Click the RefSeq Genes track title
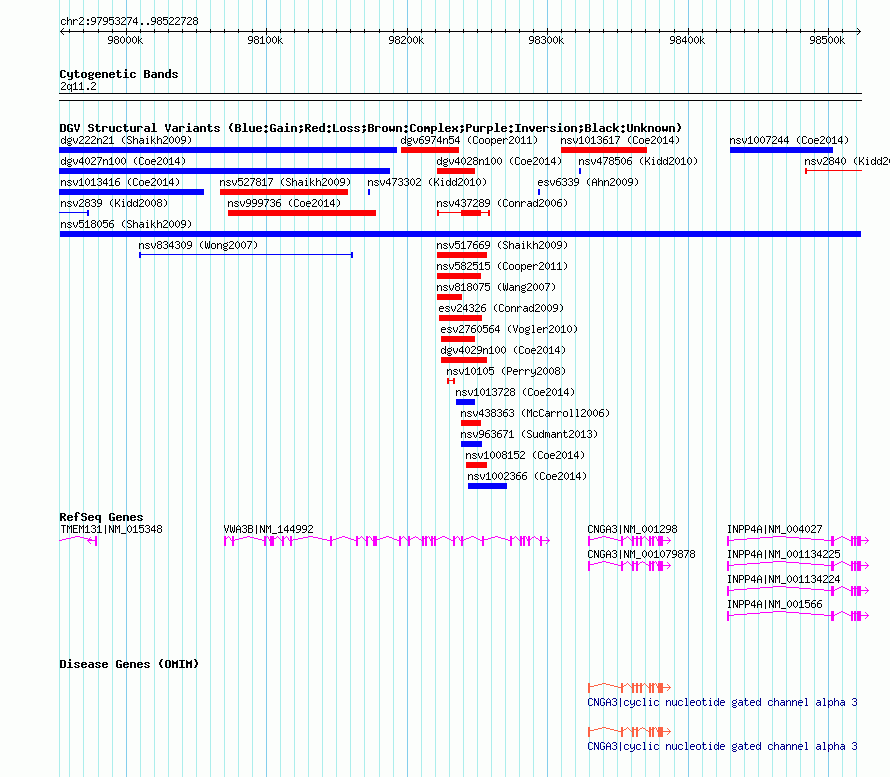Screen dimensions: 890x777 tap(101, 517)
